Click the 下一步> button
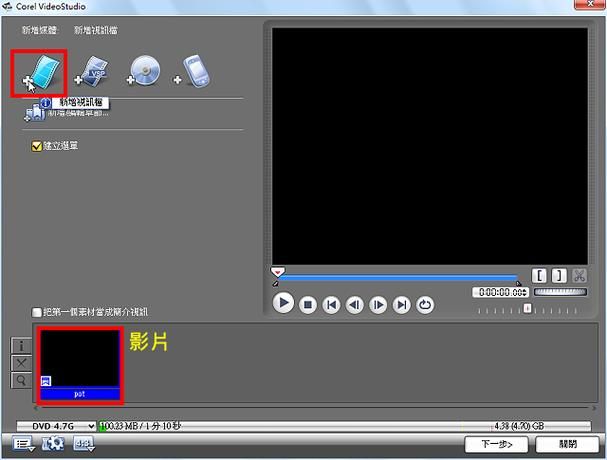 (x=496, y=443)
